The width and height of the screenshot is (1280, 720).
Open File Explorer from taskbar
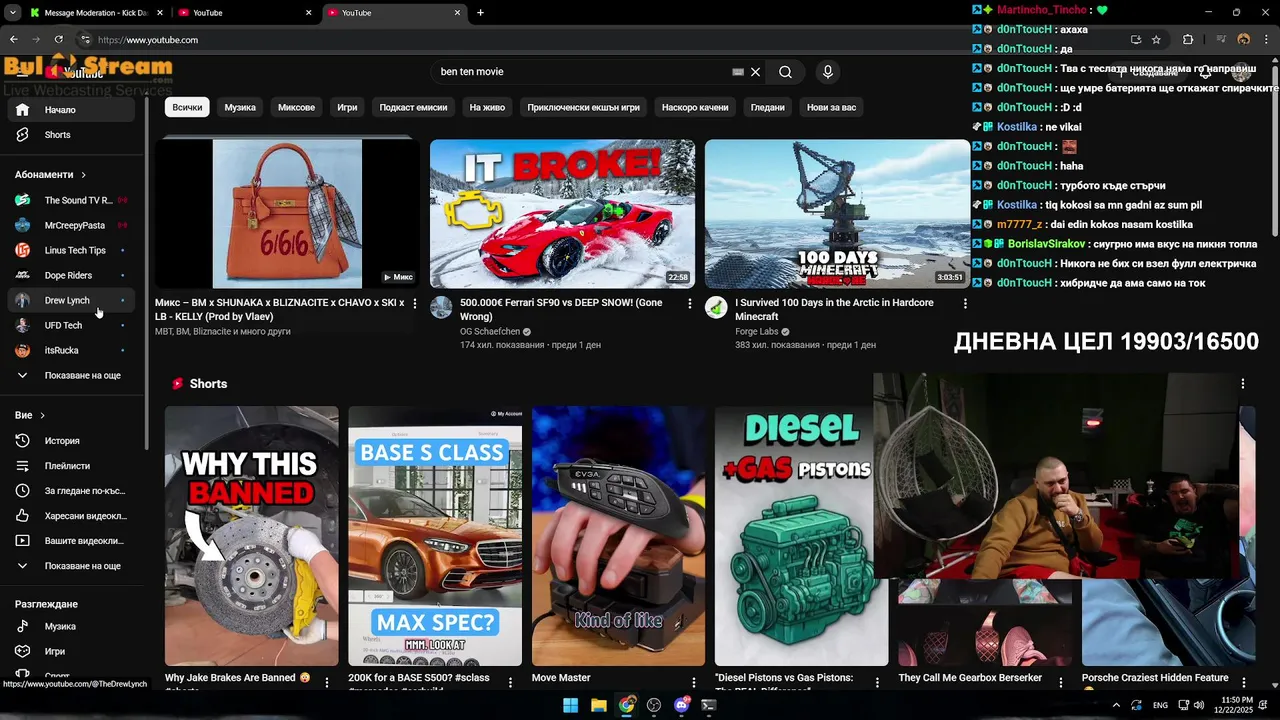598,705
